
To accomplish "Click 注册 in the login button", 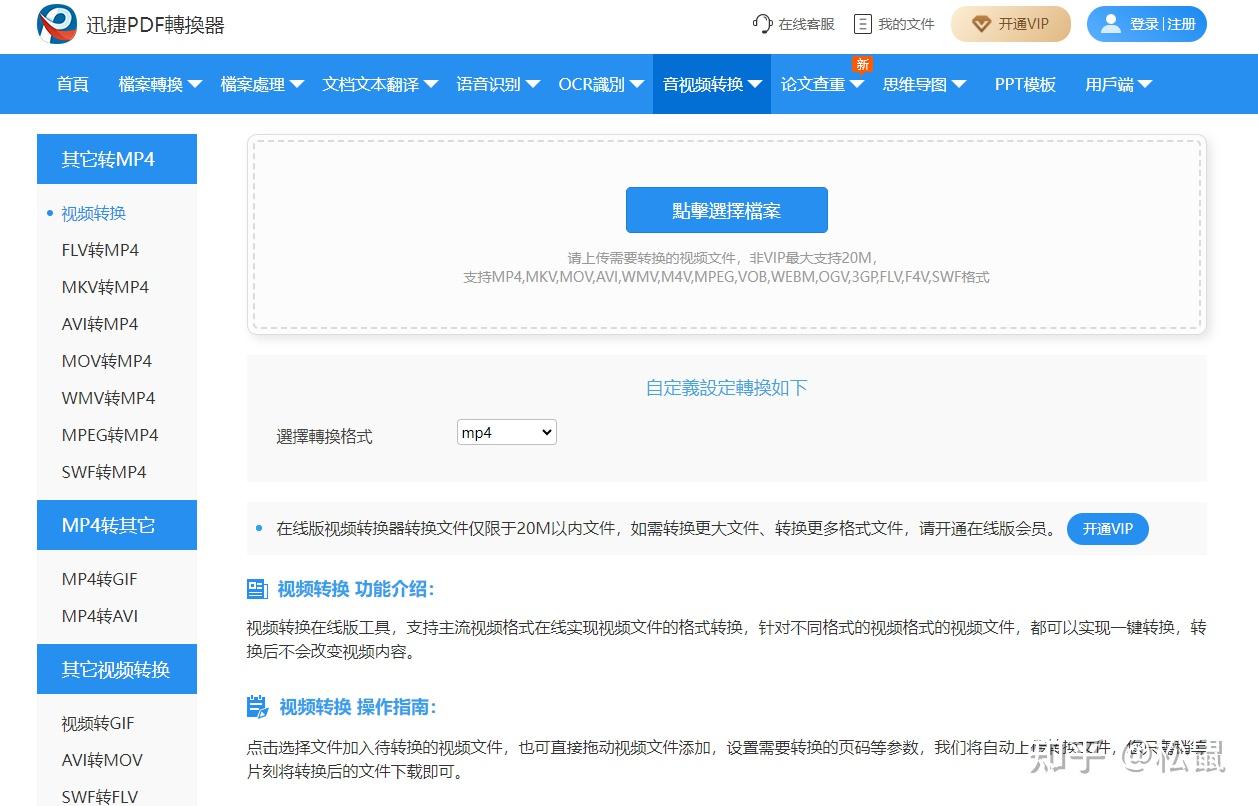I will pyautogui.click(x=1181, y=24).
